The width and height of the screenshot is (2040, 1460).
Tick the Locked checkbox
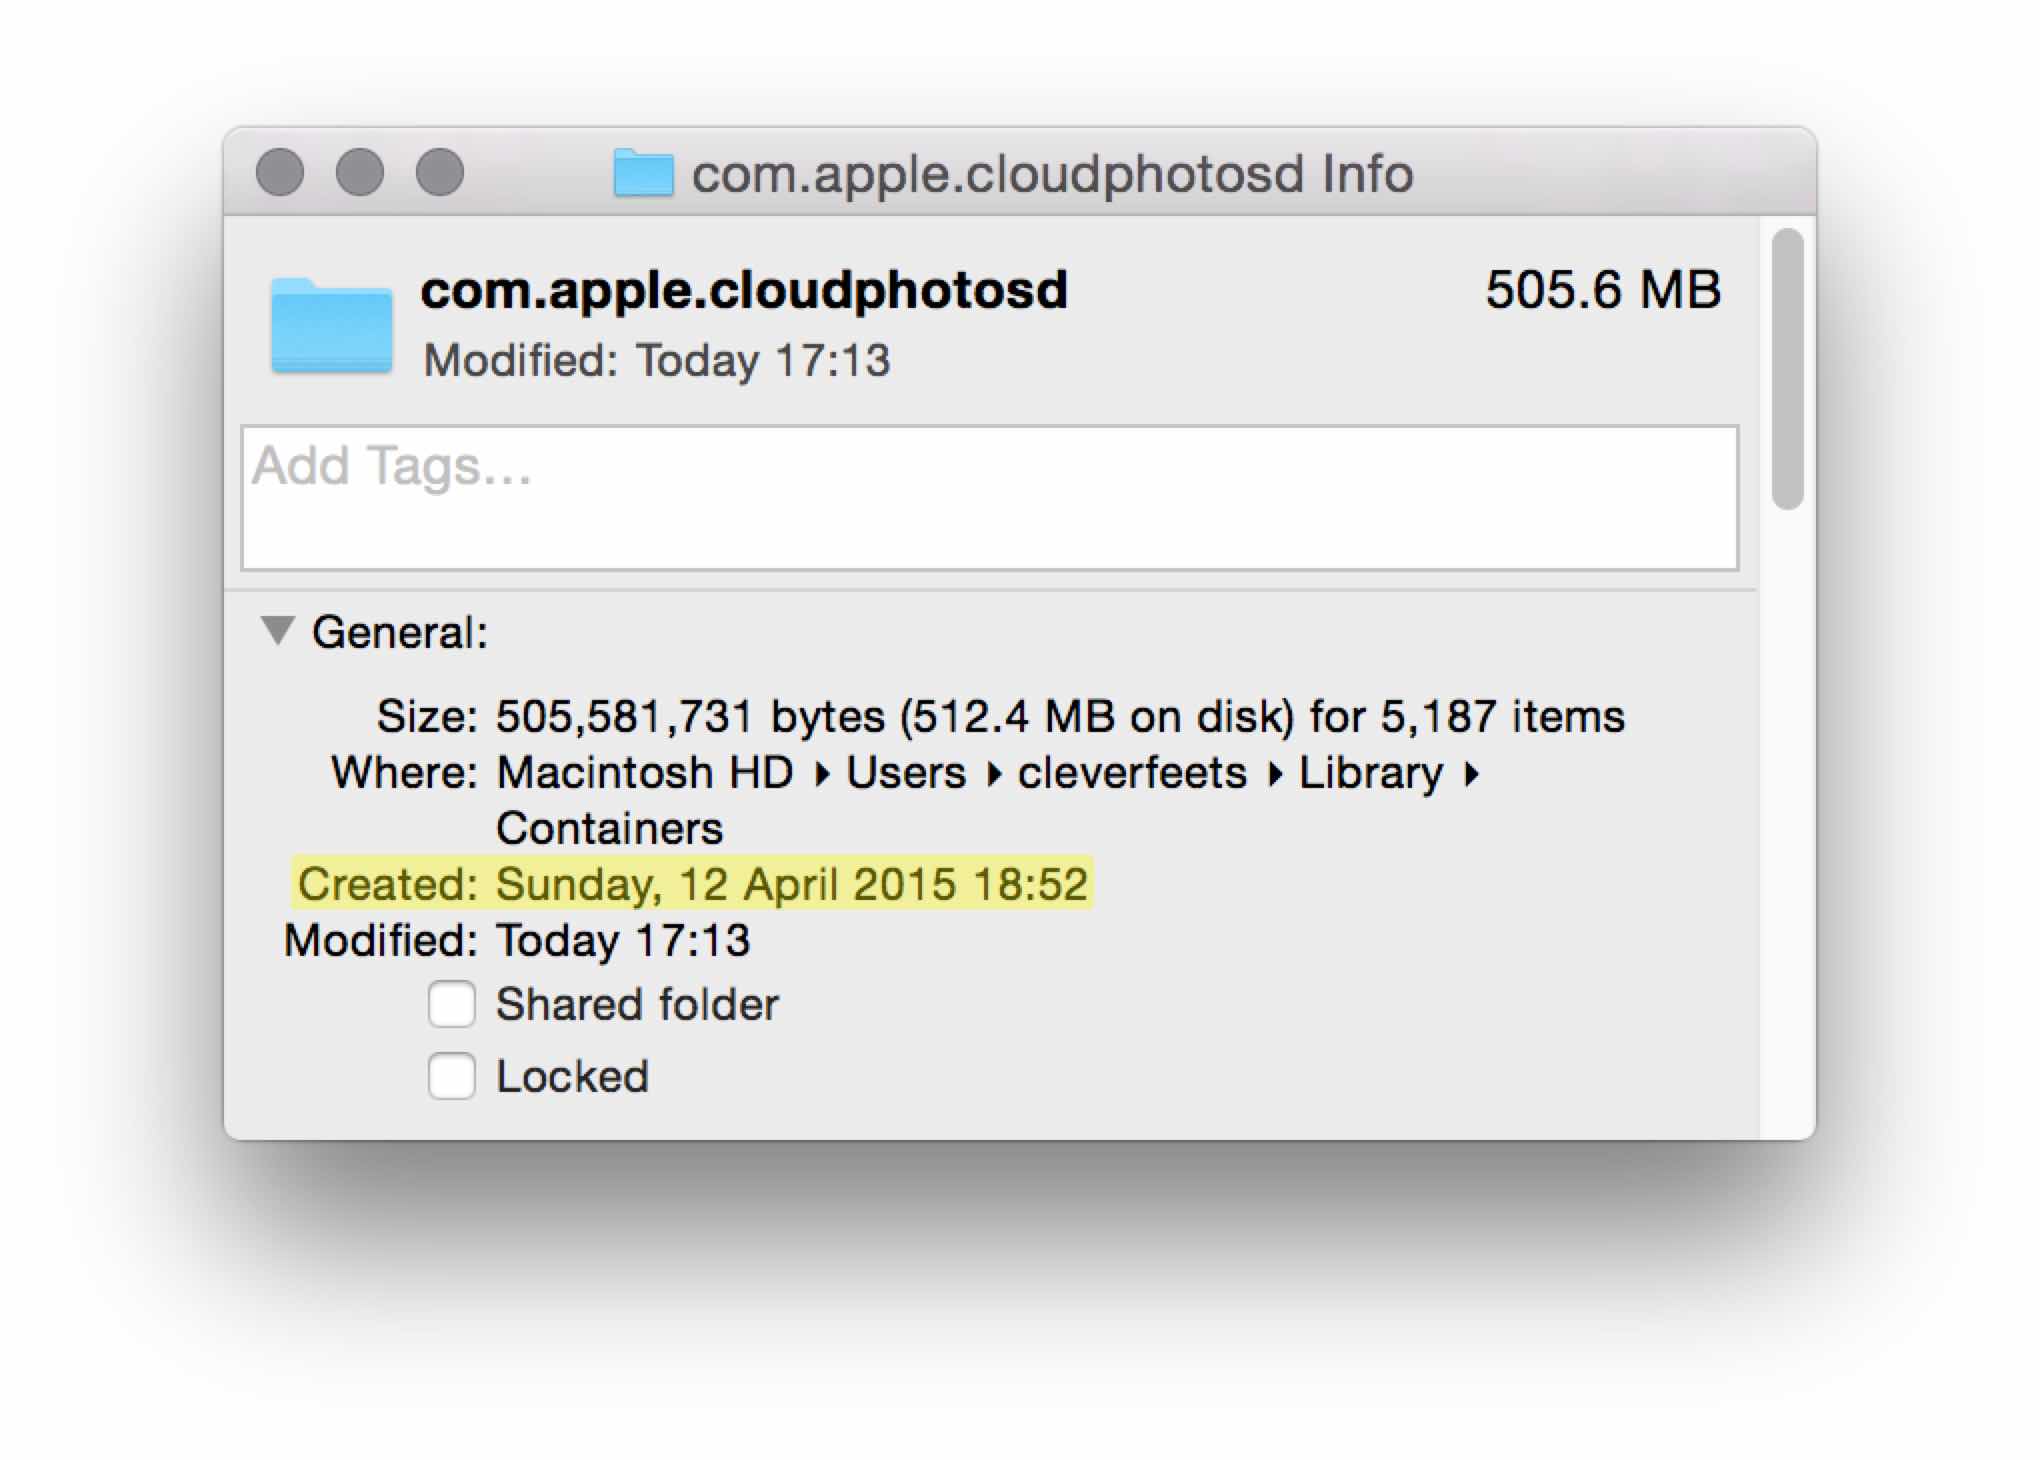coord(452,1076)
